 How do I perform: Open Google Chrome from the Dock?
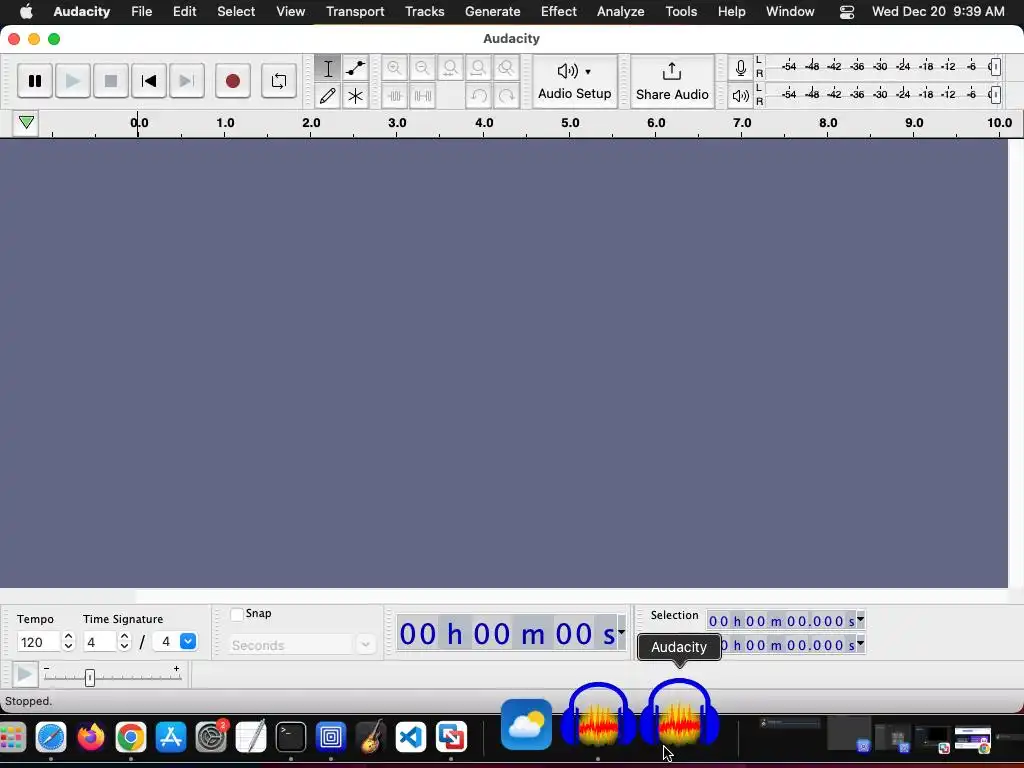tap(131, 737)
